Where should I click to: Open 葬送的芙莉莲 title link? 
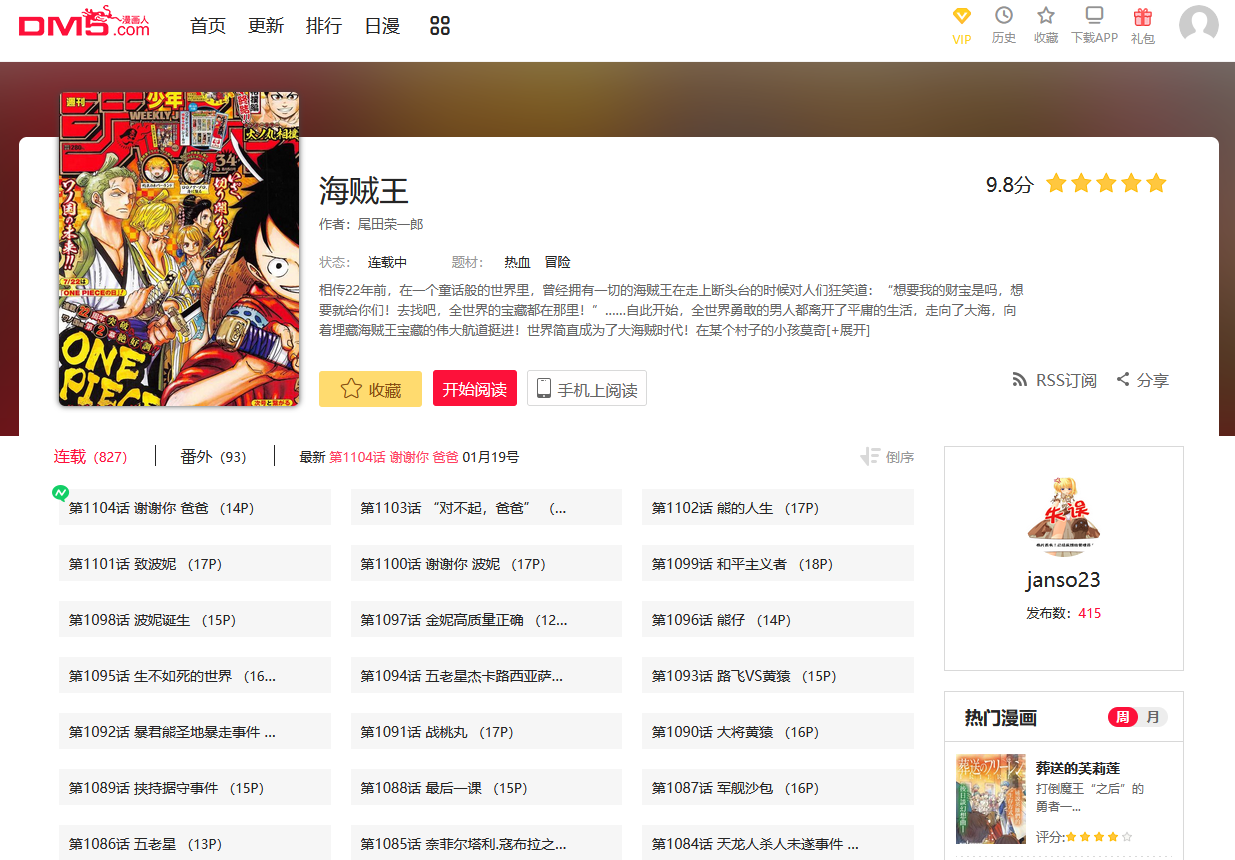tap(1078, 768)
